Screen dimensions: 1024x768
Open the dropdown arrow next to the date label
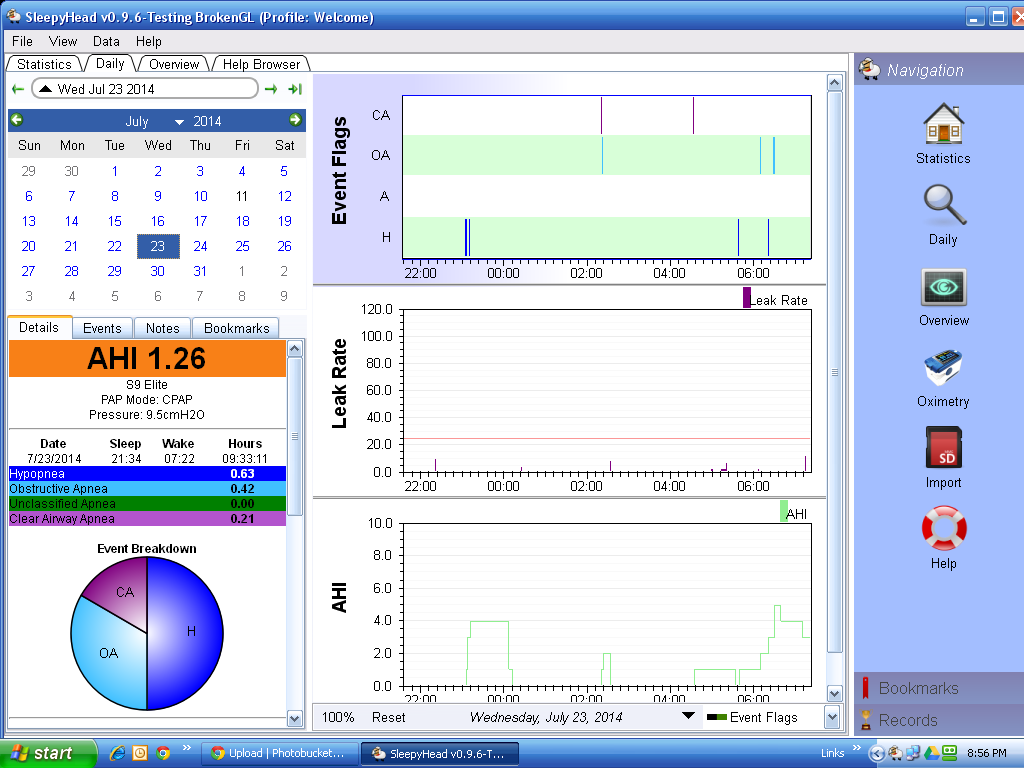point(687,716)
